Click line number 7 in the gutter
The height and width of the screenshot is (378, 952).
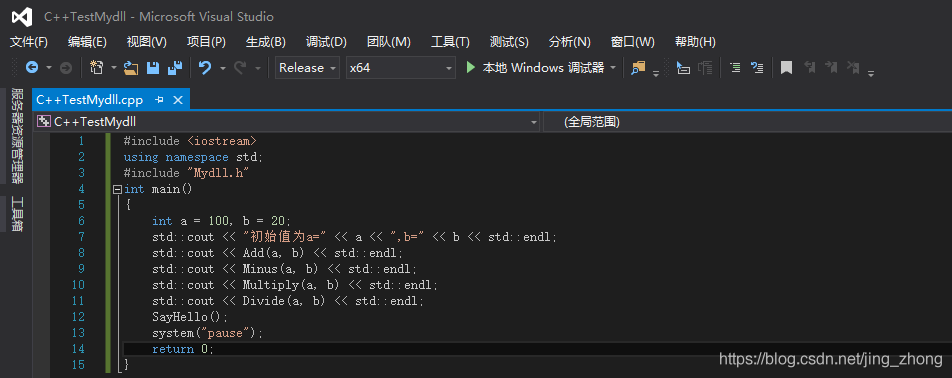[81, 237]
